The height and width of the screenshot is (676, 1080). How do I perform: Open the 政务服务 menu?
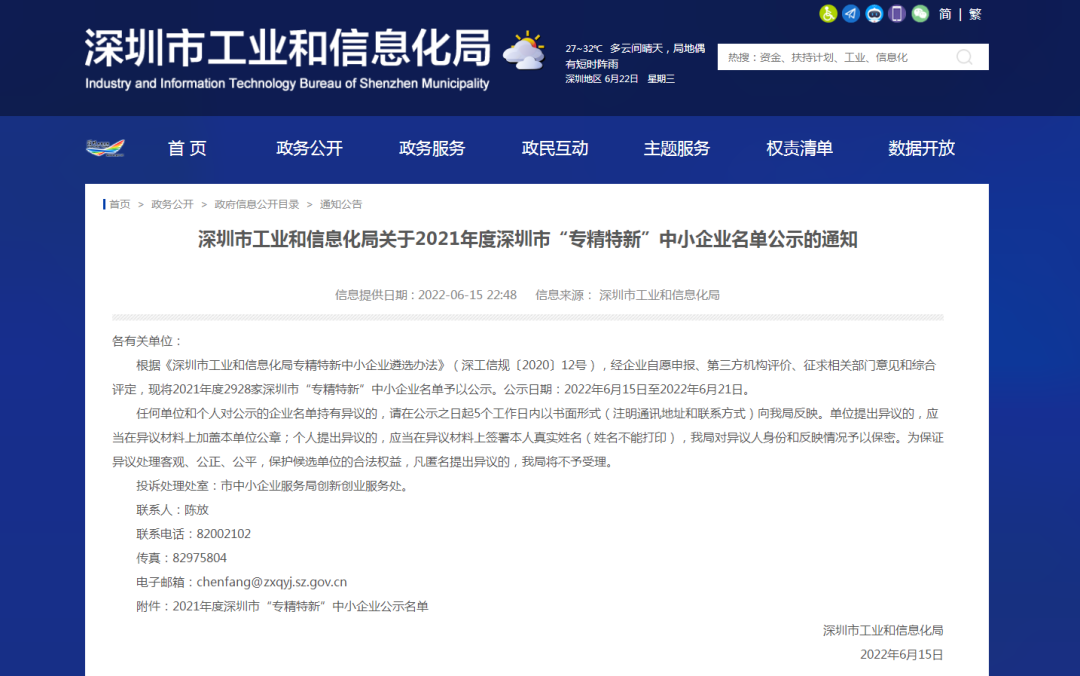coord(432,147)
